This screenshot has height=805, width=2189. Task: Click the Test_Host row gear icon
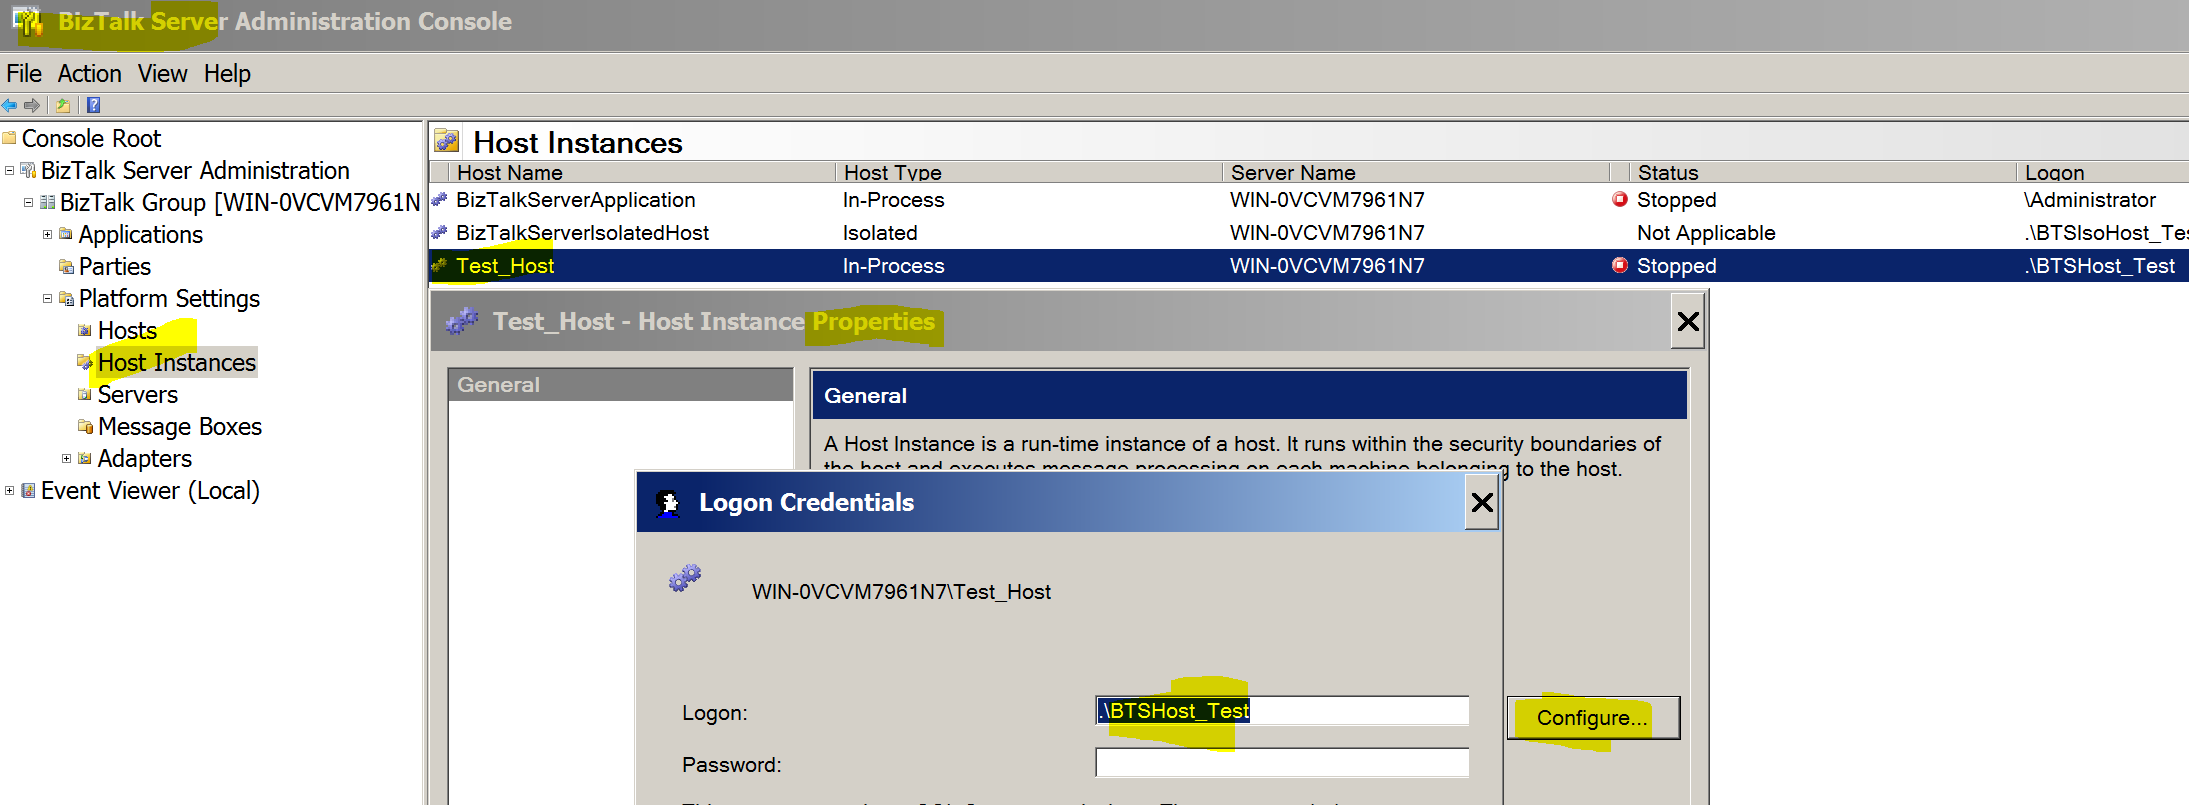pyautogui.click(x=439, y=266)
